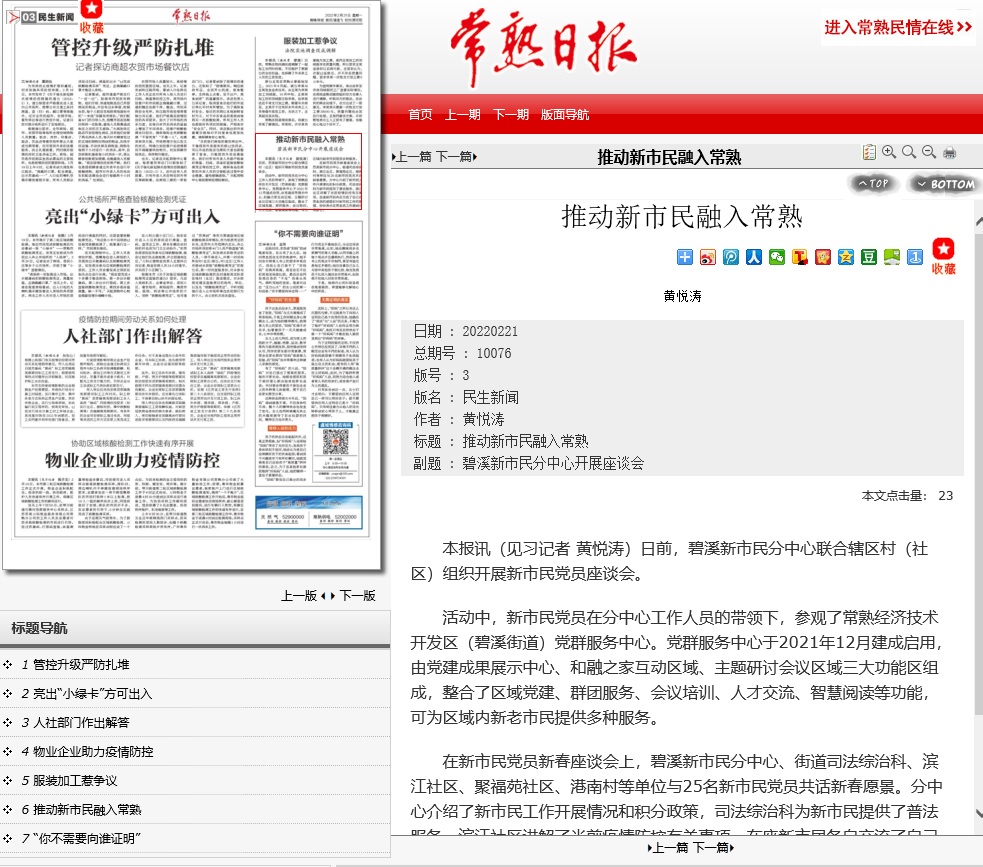Image resolution: width=983 pixels, height=867 pixels.
Task: Jump to article top with TOP button
Action: (874, 184)
